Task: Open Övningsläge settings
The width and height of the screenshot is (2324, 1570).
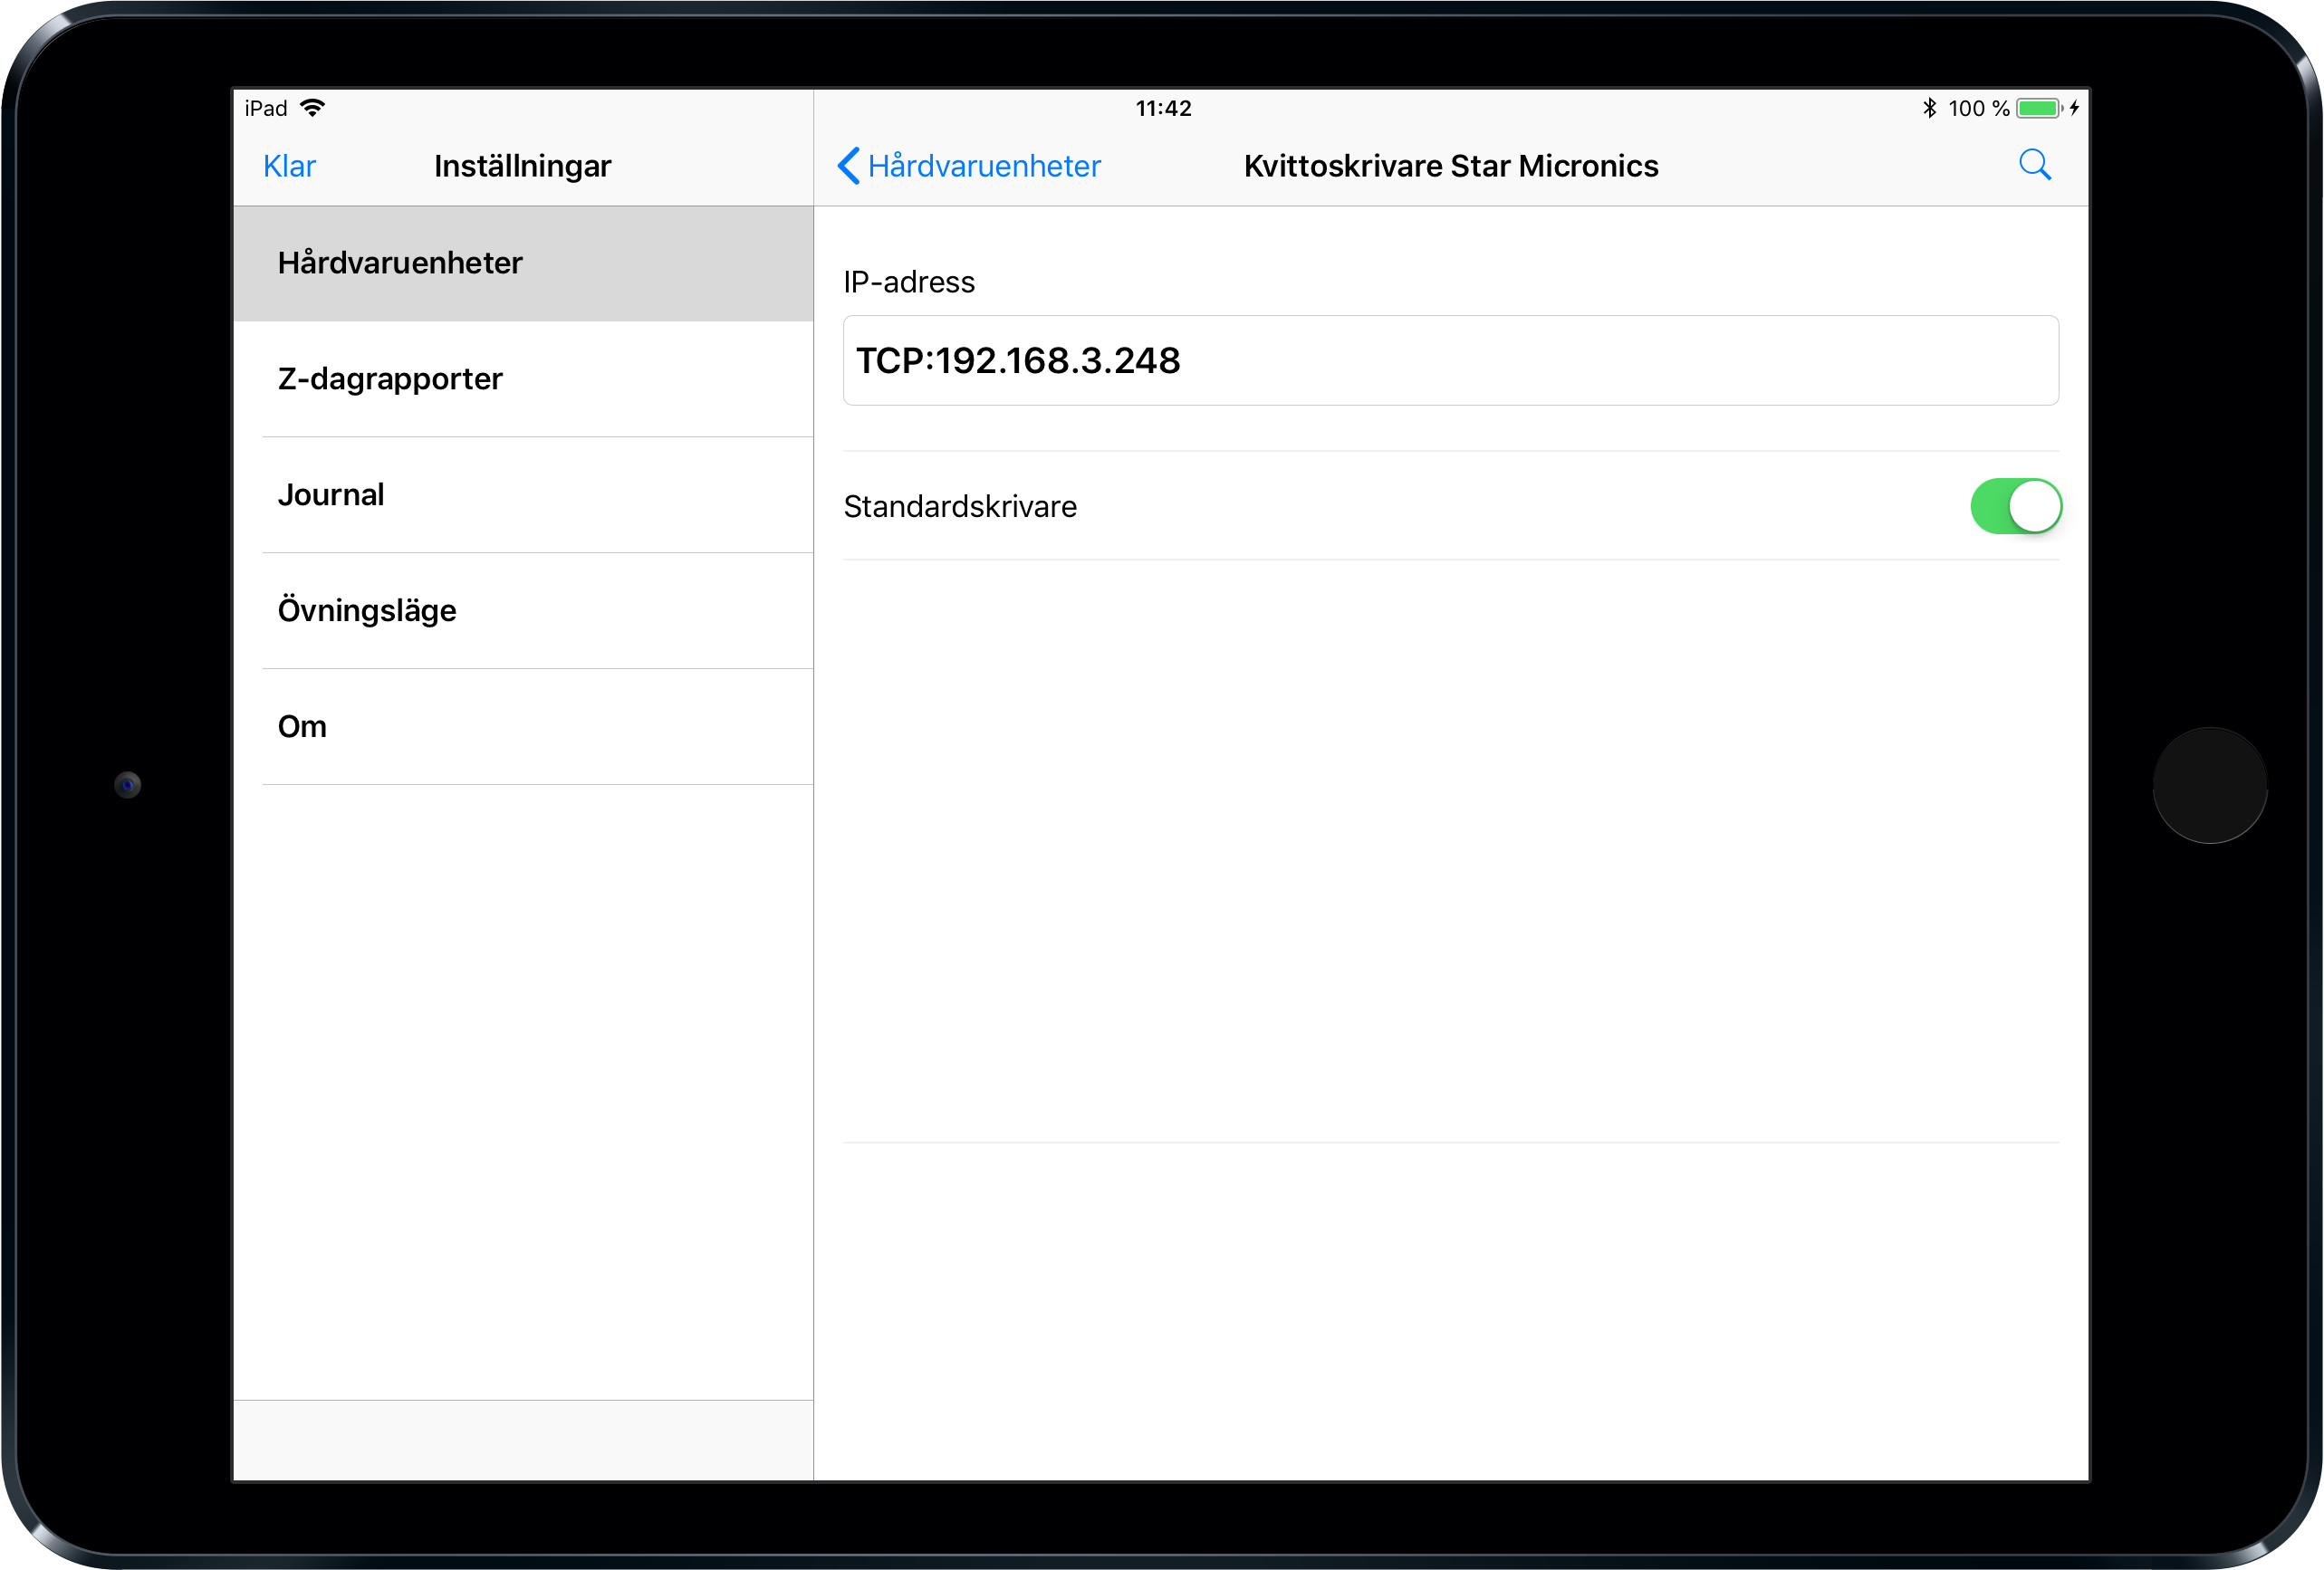Action: pyautogui.click(x=523, y=611)
